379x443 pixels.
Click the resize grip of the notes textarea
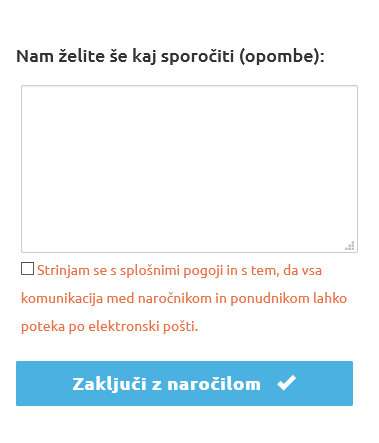coord(350,246)
